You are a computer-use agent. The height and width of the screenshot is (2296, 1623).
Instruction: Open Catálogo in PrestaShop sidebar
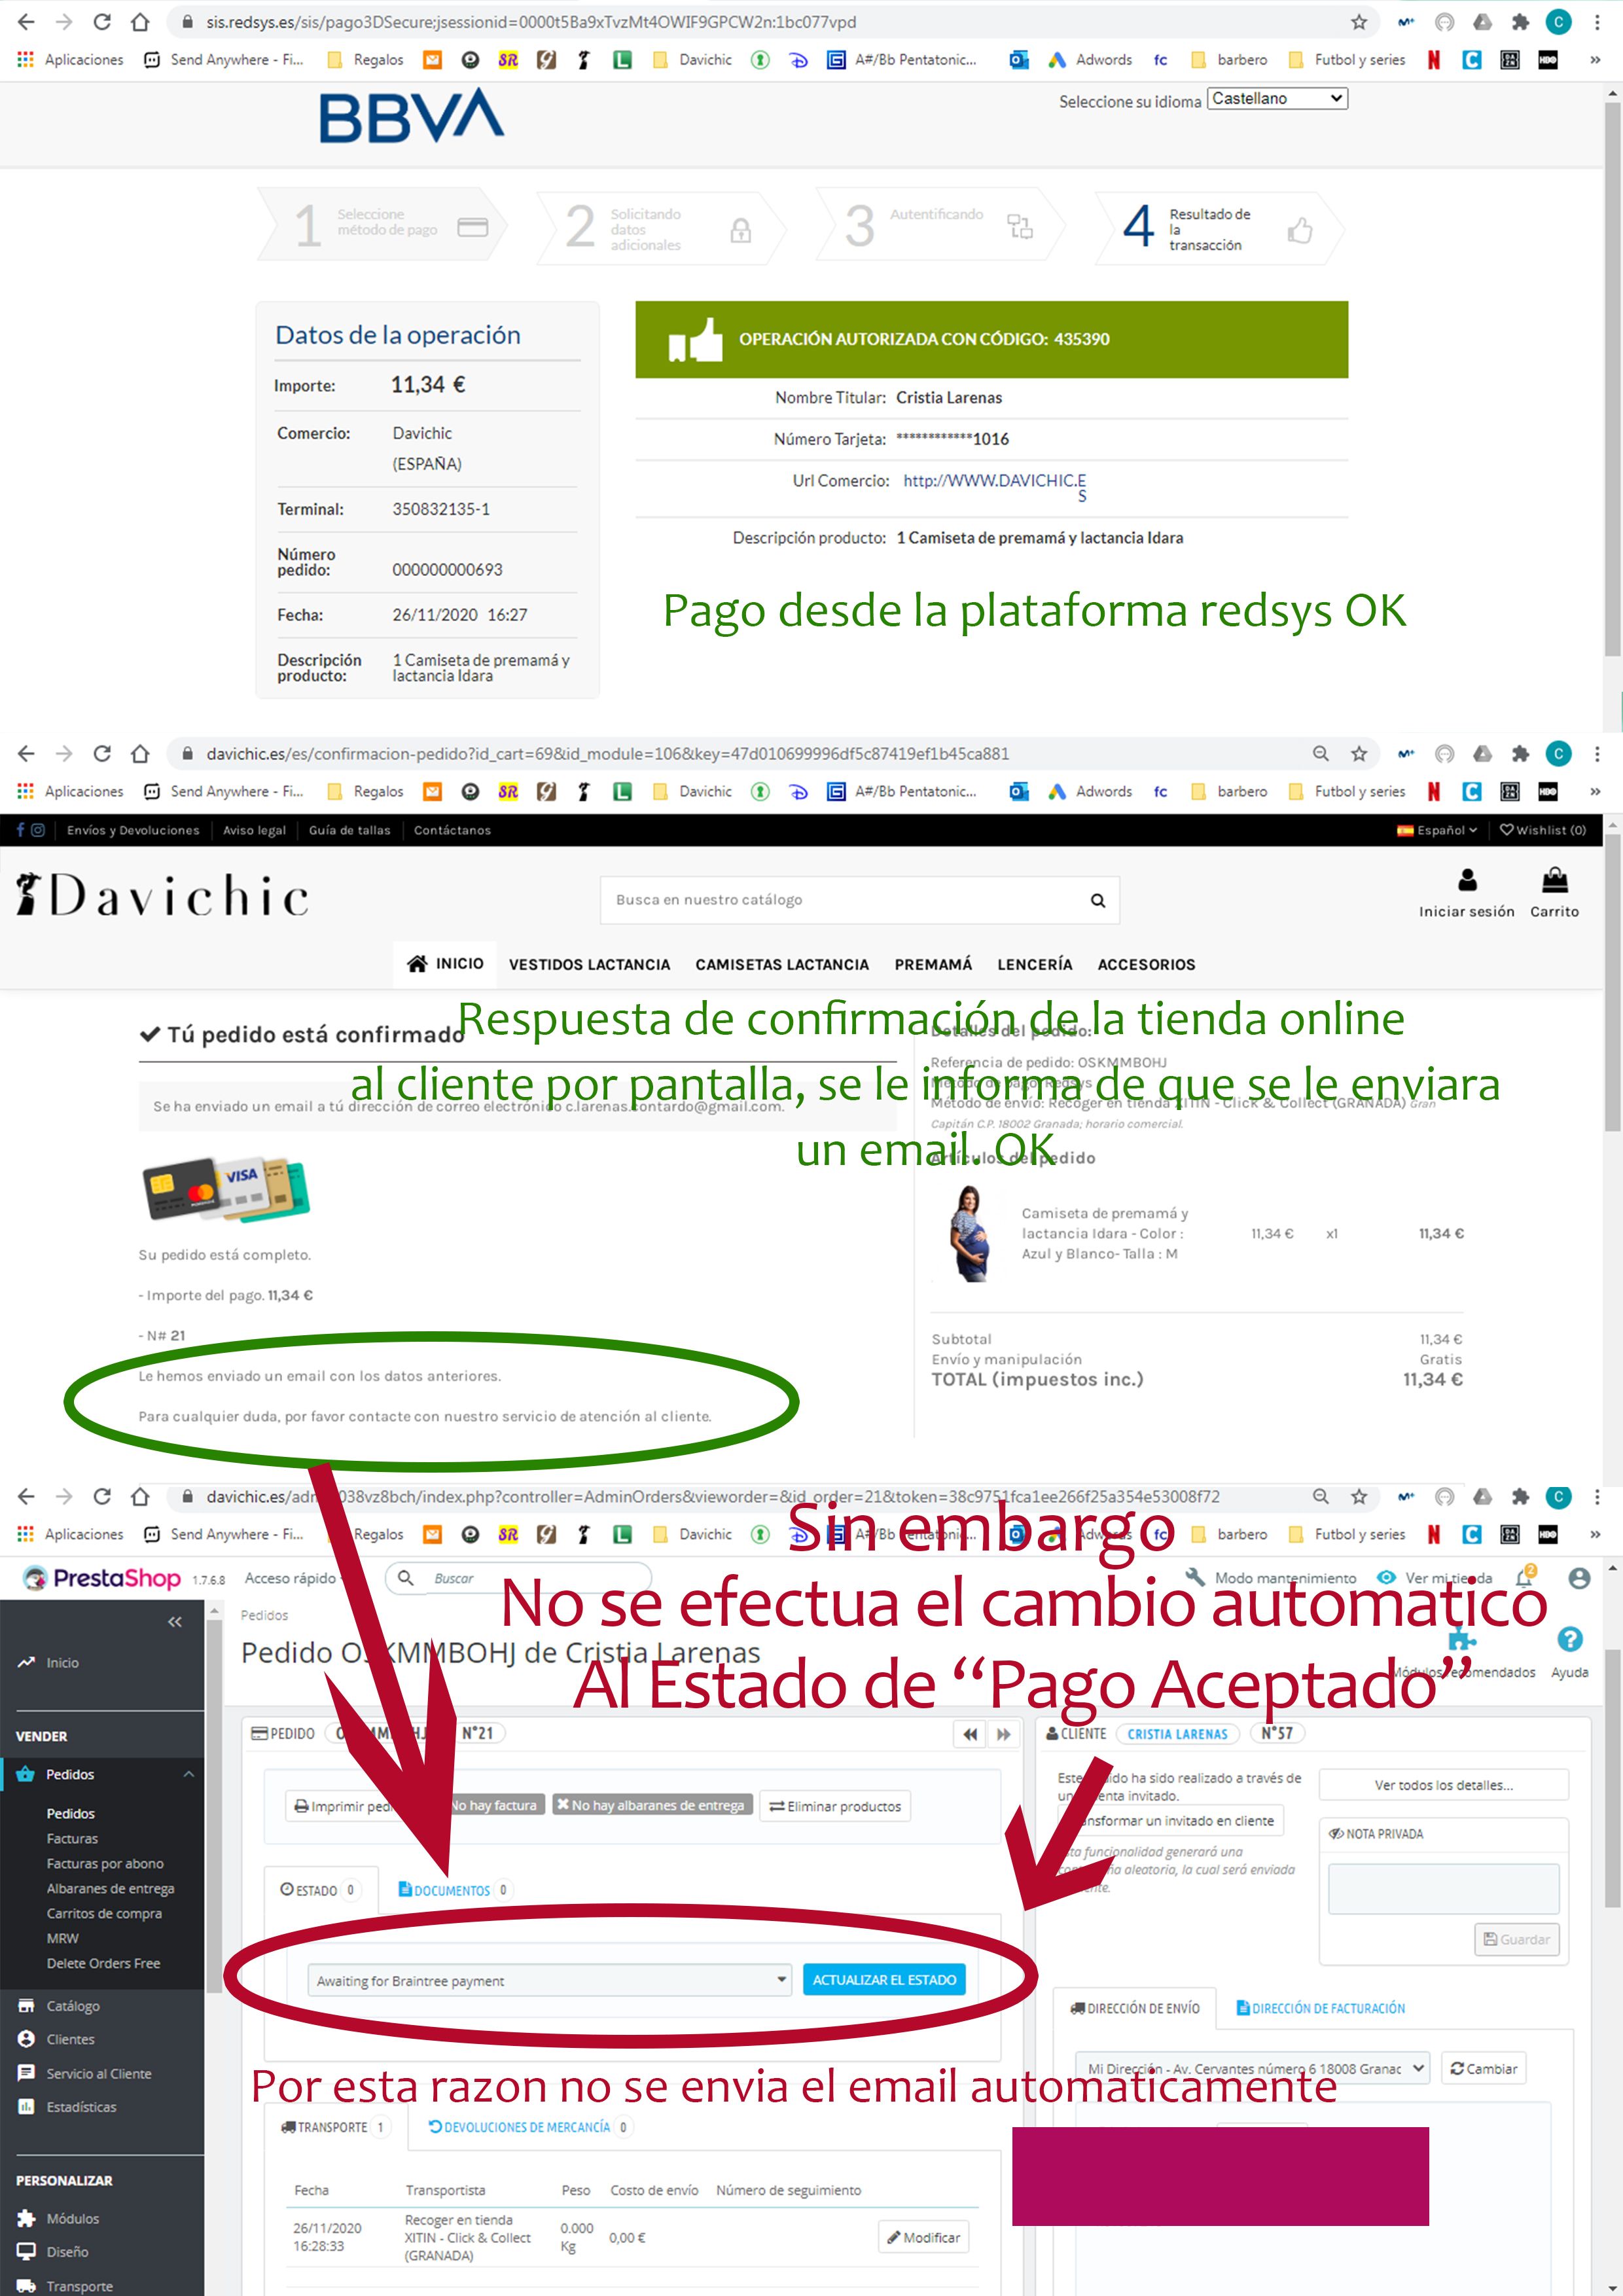pyautogui.click(x=73, y=2006)
